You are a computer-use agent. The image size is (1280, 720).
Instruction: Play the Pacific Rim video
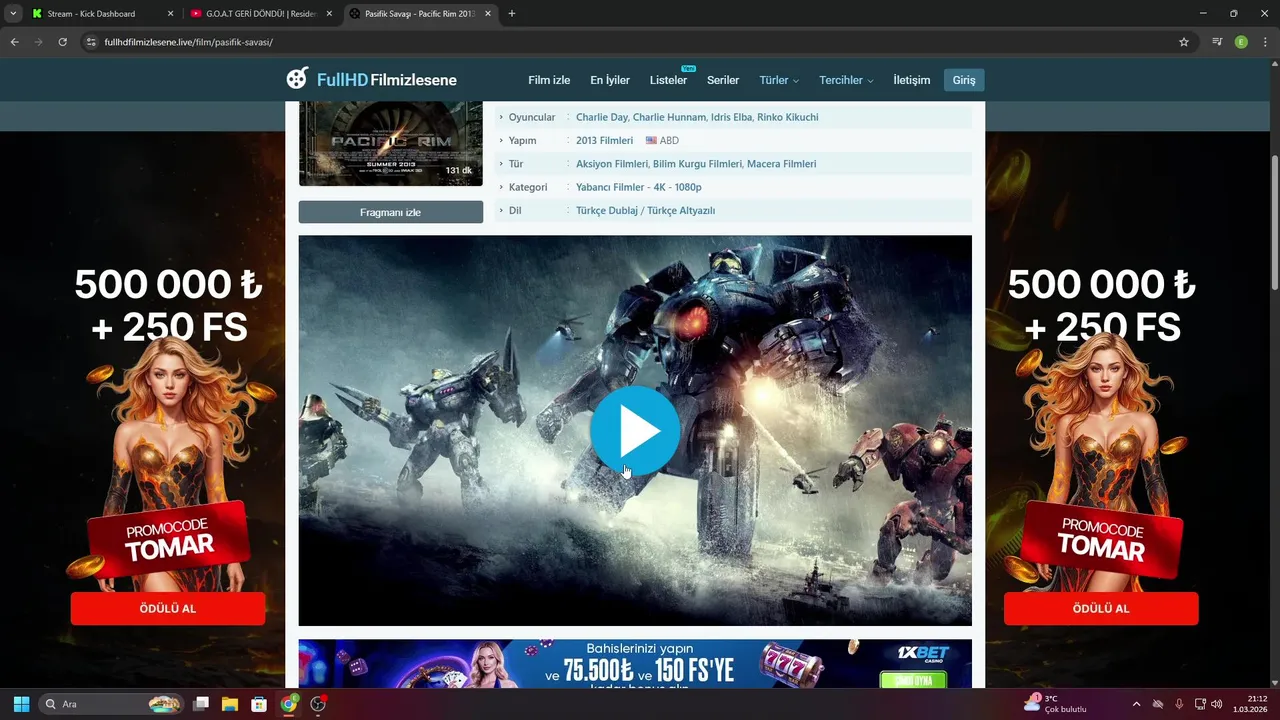pos(635,431)
